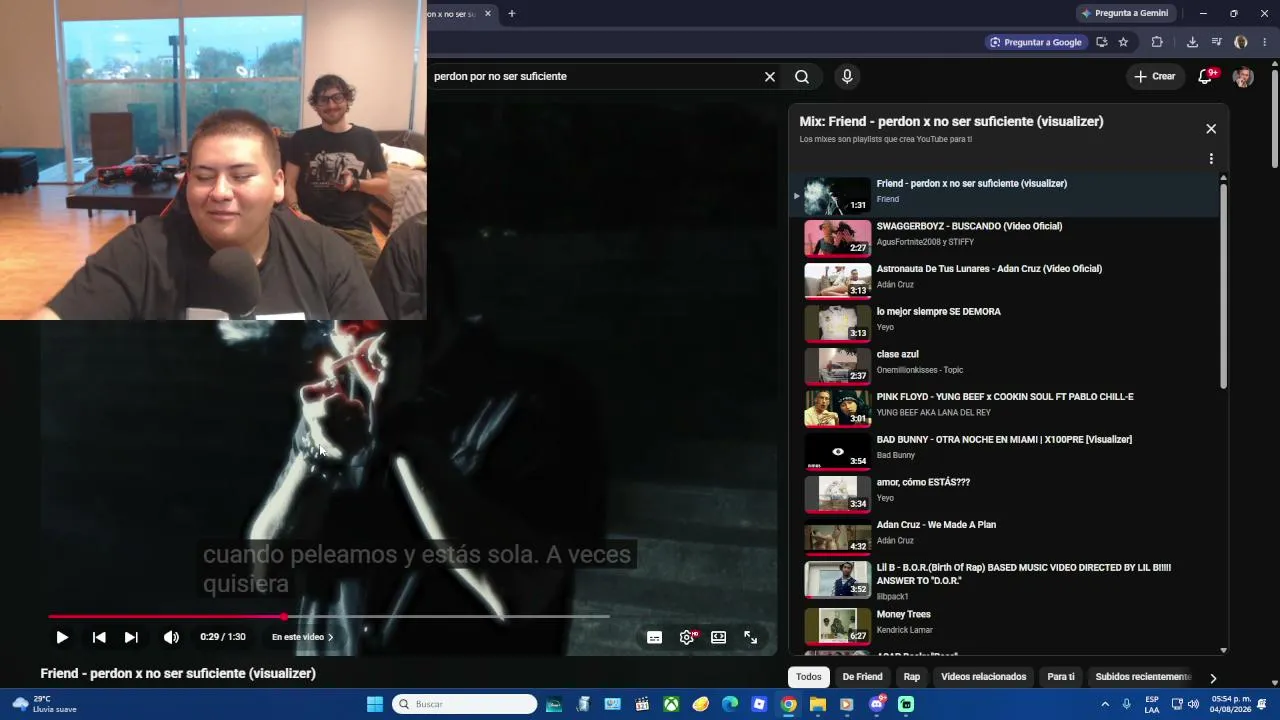Open the YouTube account avatar menu

1243,76
